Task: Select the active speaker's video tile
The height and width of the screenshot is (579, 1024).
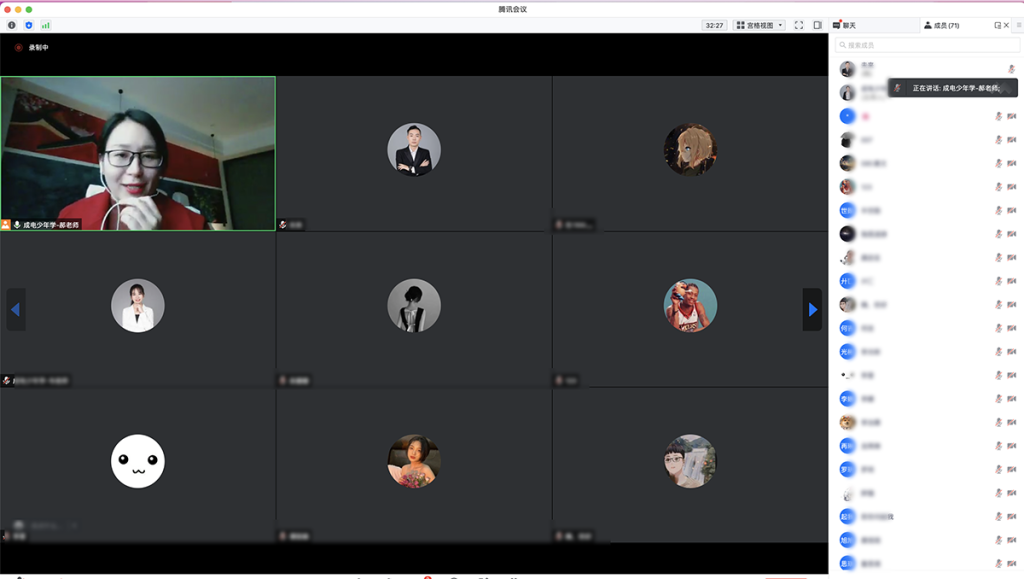Action: (x=138, y=153)
